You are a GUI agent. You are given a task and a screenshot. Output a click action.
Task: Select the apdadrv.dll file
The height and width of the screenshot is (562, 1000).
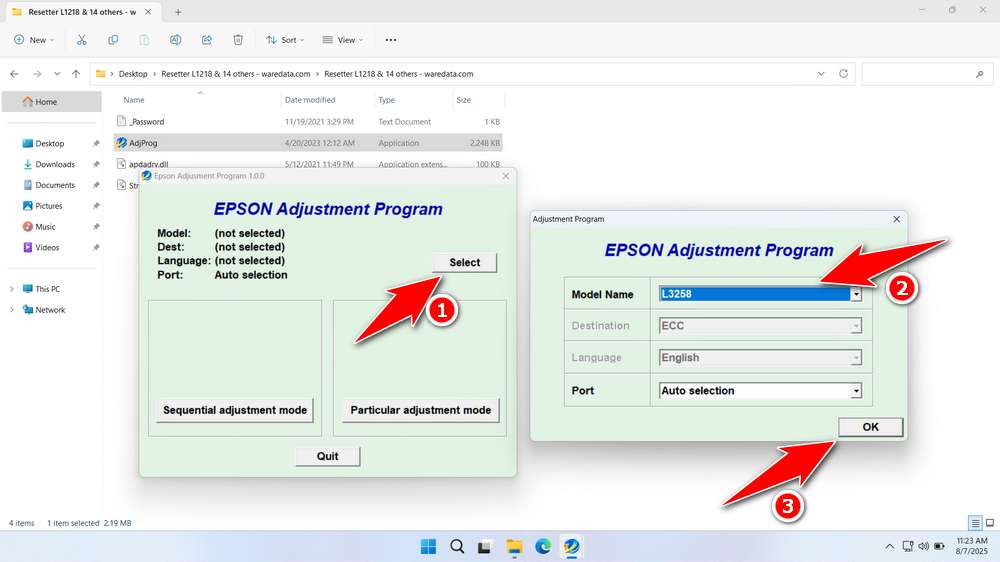point(309,164)
